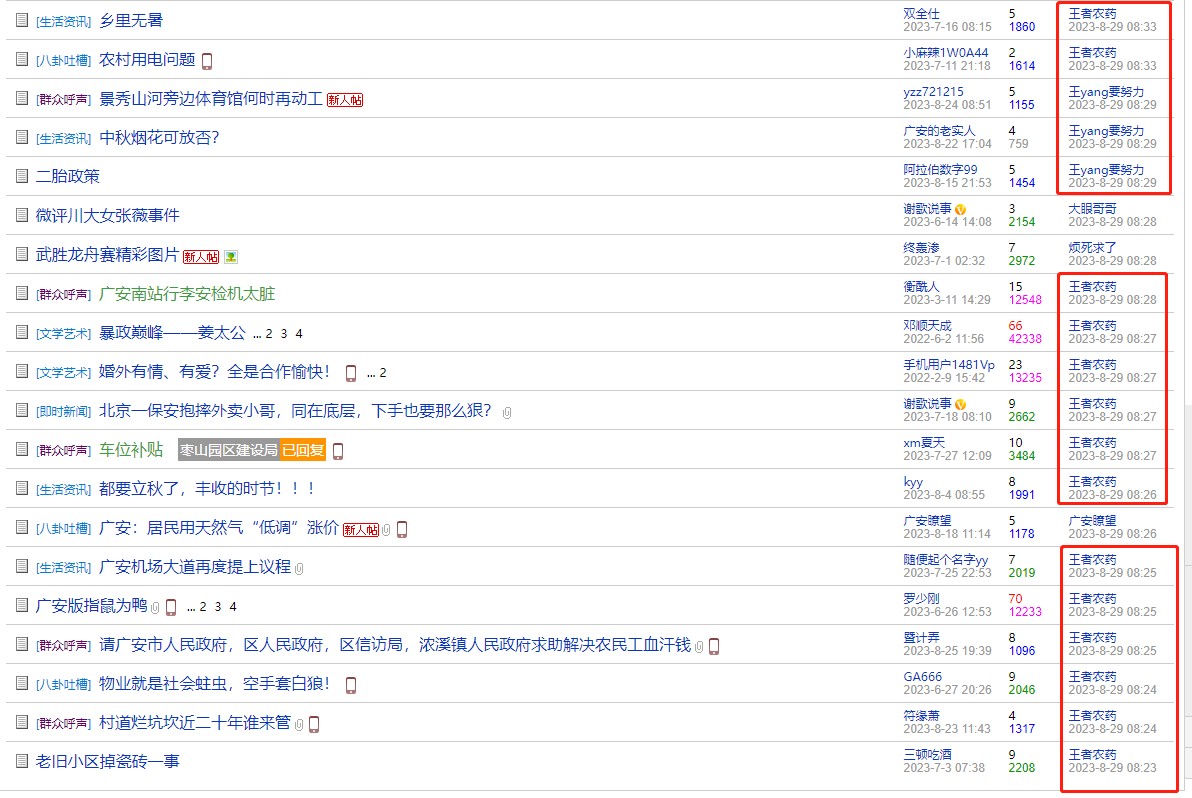Viewport: 1192px width, 798px height.
Task: Click the thread icon beside 二胎政策
Action: coord(22,176)
